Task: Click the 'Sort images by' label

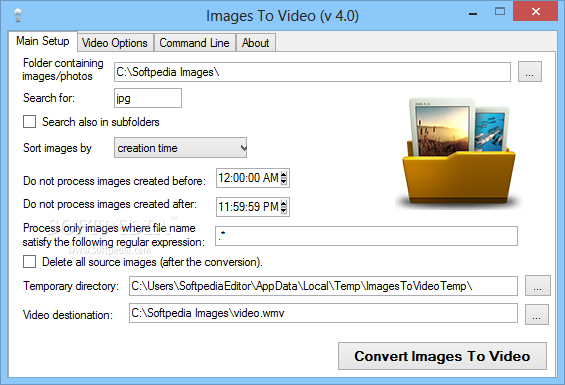Action: (x=57, y=148)
